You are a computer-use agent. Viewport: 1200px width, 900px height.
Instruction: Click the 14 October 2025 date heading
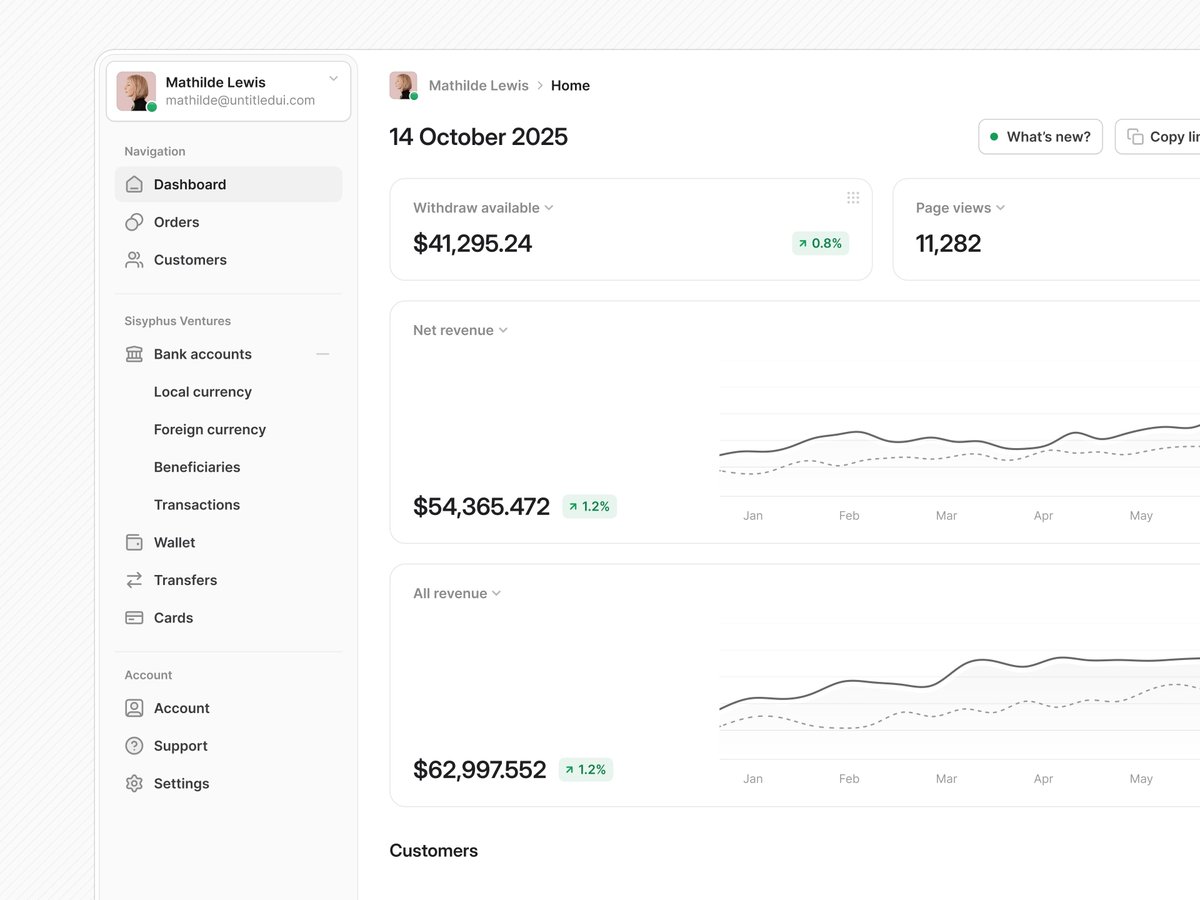479,137
